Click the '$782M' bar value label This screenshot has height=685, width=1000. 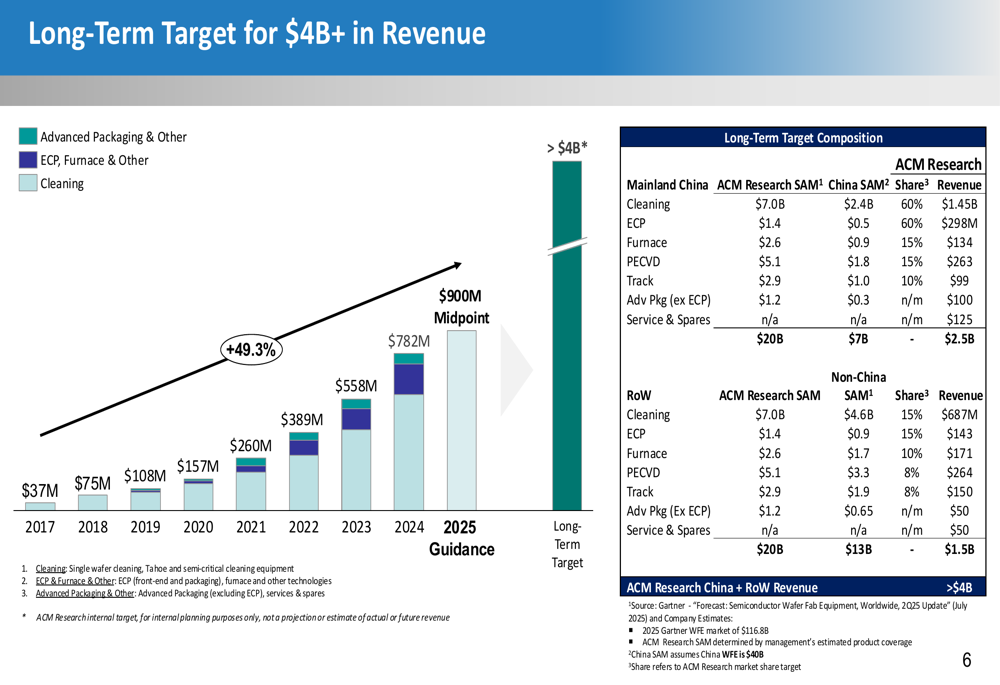(x=409, y=341)
